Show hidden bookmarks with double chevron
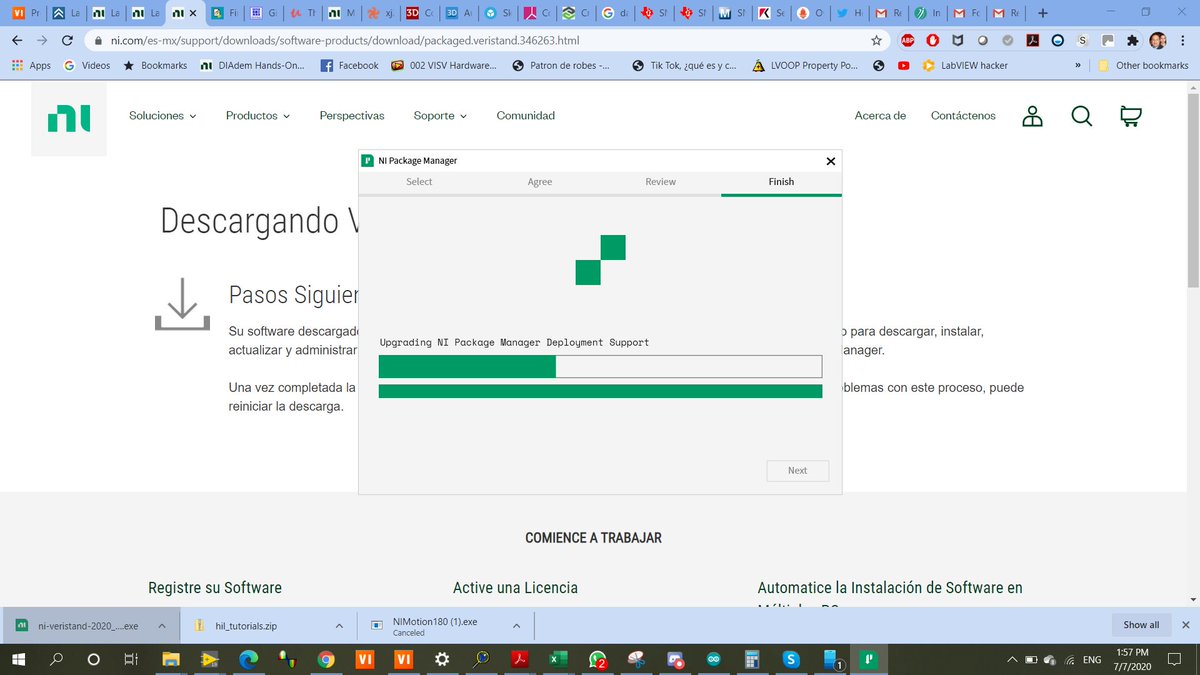 tap(1077, 65)
